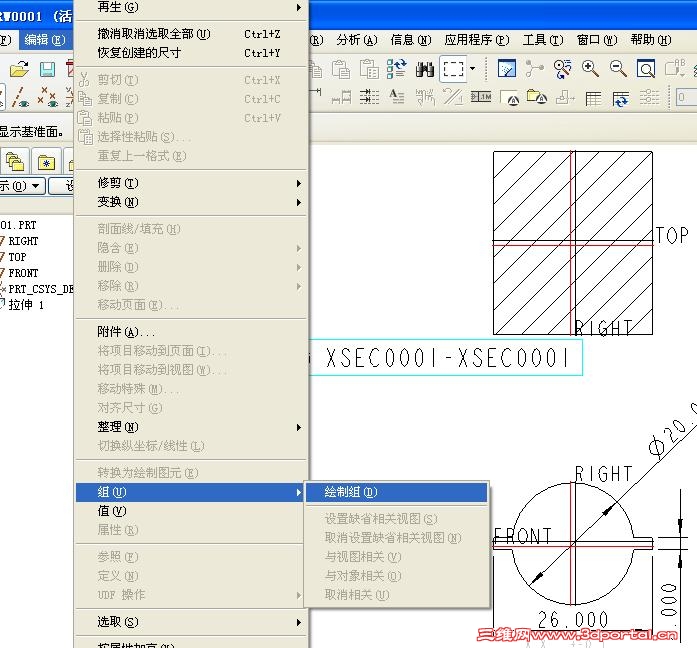Open the 帮助(H) menu
The width and height of the screenshot is (697, 648).
(x=651, y=40)
